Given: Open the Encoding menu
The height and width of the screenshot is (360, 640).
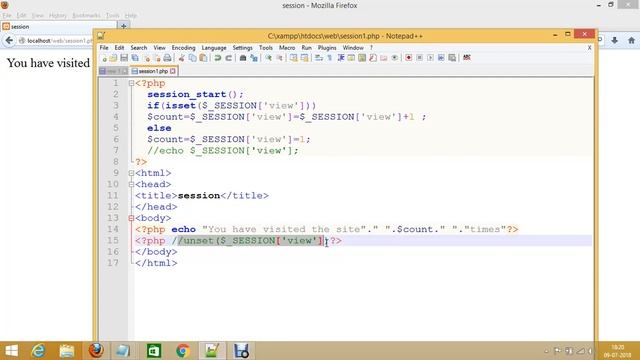Looking at the screenshot, I should pos(183,48).
